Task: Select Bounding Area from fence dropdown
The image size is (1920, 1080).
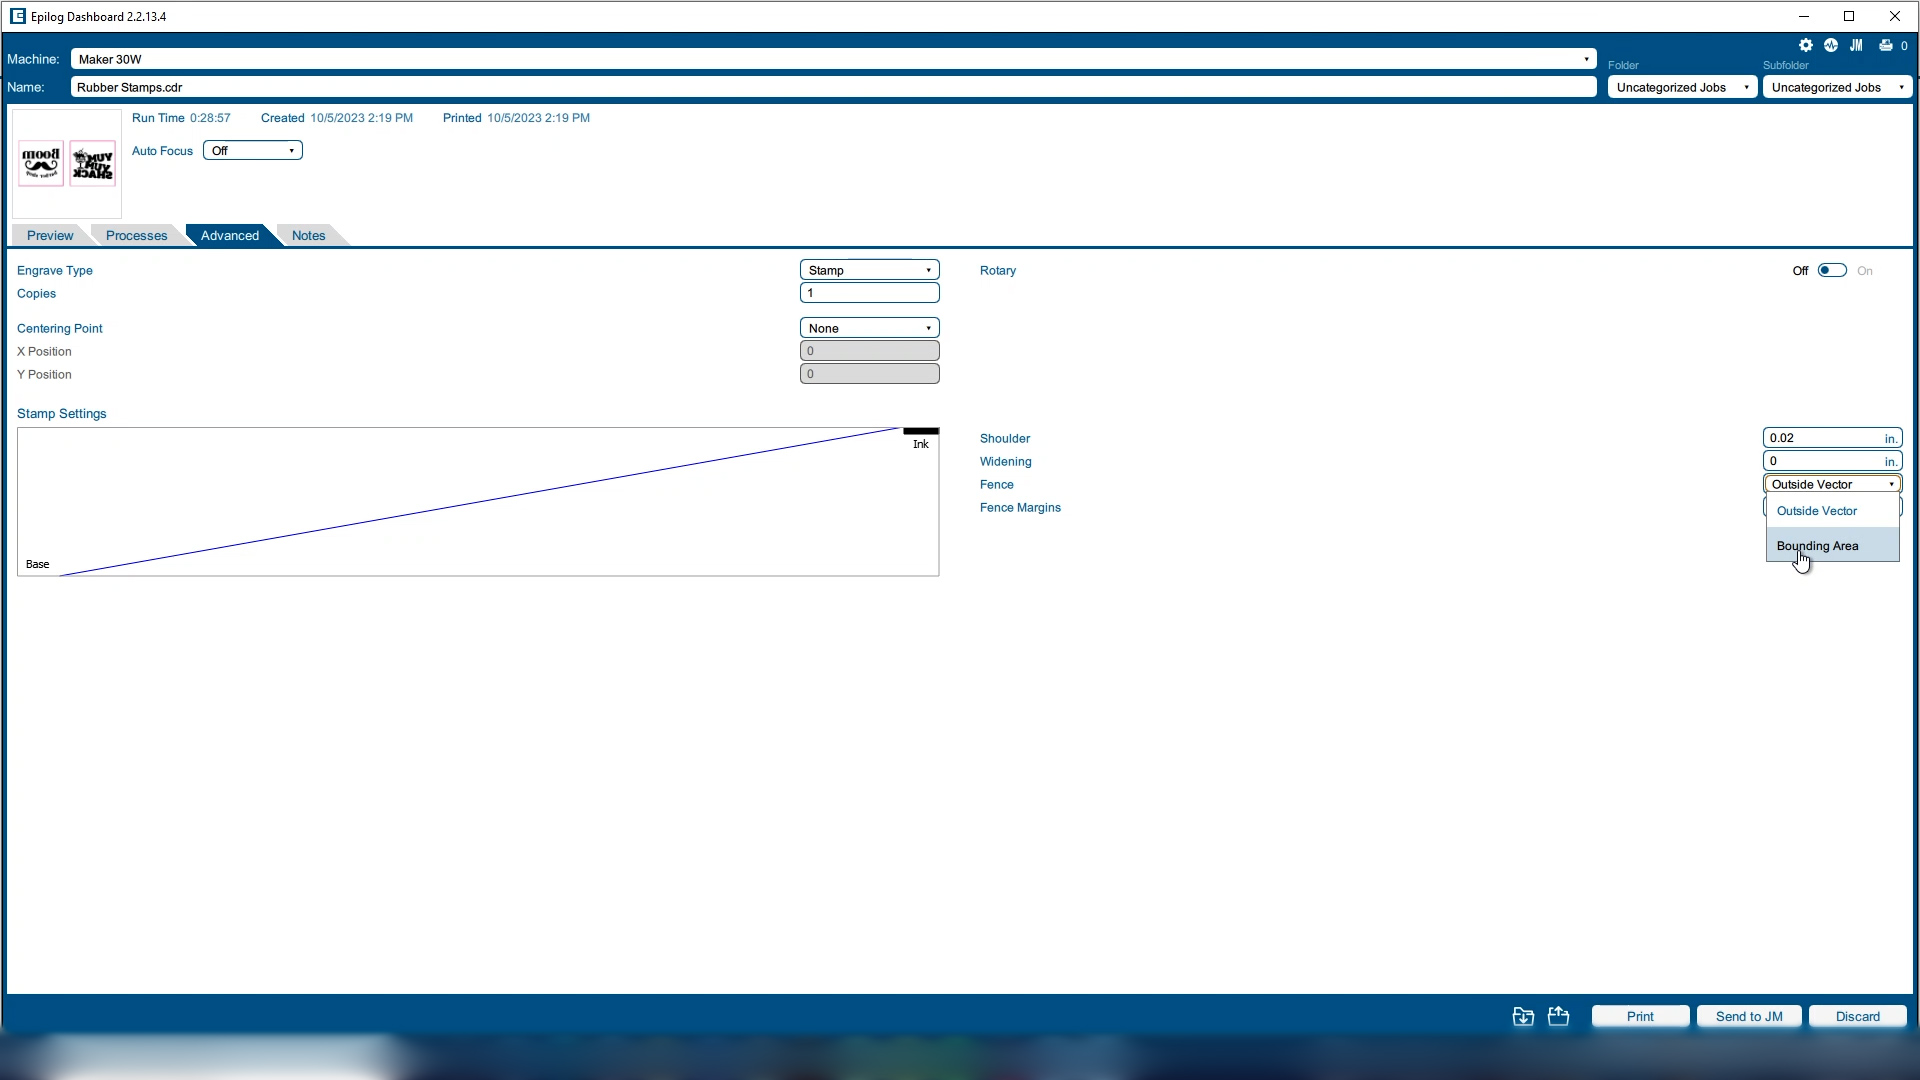Action: coord(1822,545)
